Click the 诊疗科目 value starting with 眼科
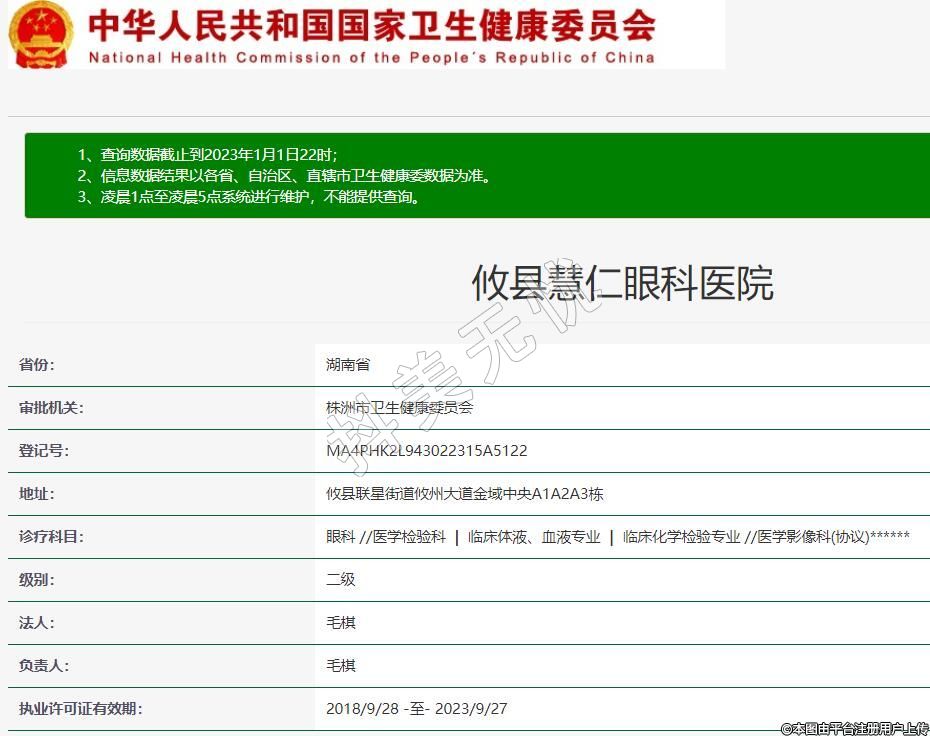This screenshot has height=736, width=930. click(617, 537)
